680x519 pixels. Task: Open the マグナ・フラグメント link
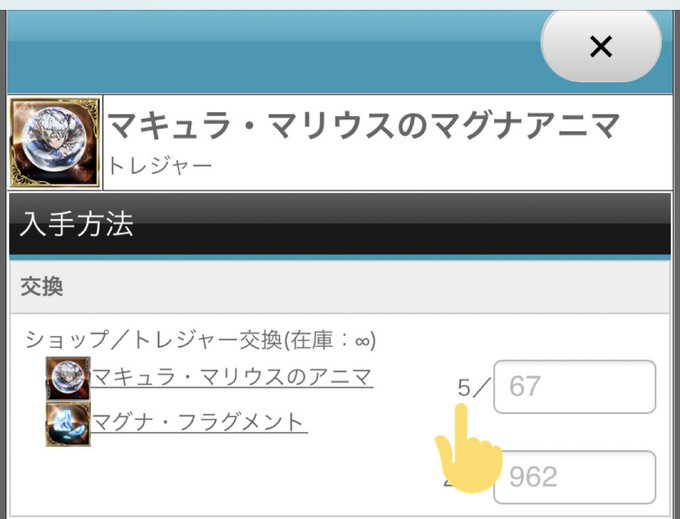(199, 422)
